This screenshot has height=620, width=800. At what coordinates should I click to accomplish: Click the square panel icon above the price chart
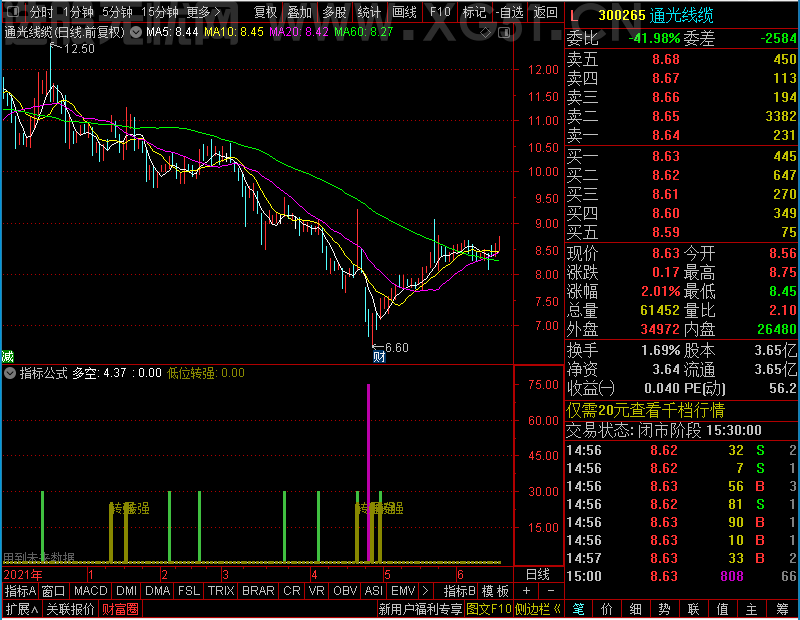pyautogui.click(x=504, y=33)
